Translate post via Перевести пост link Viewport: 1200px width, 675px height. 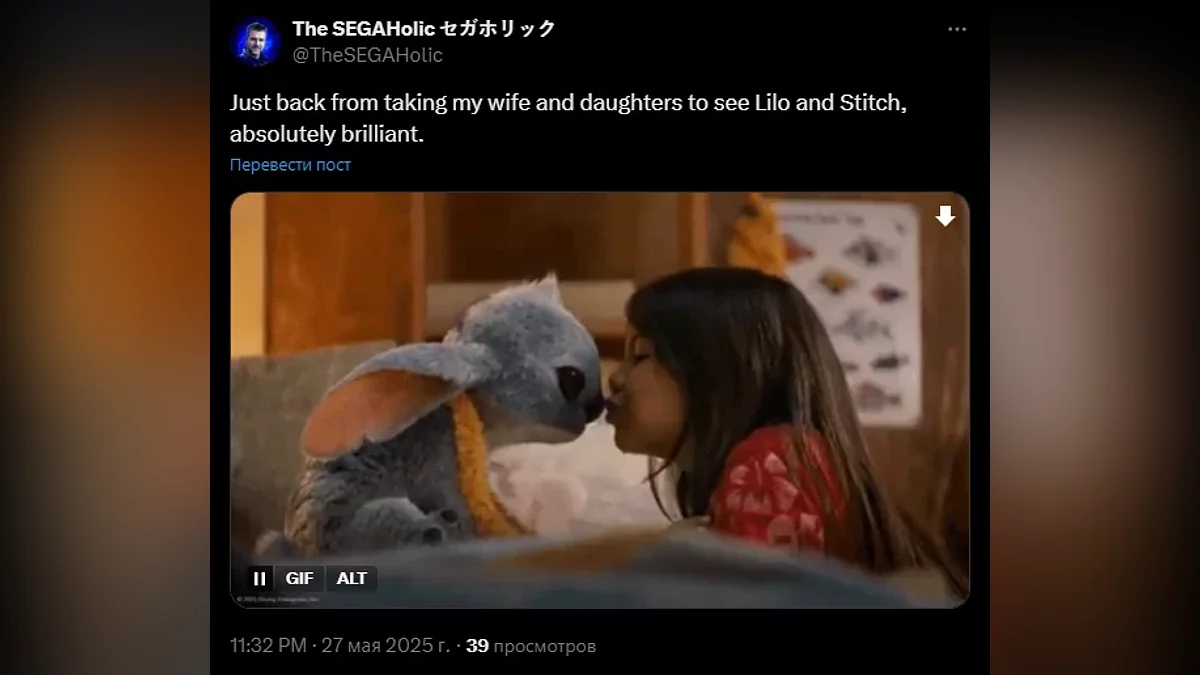click(x=290, y=165)
